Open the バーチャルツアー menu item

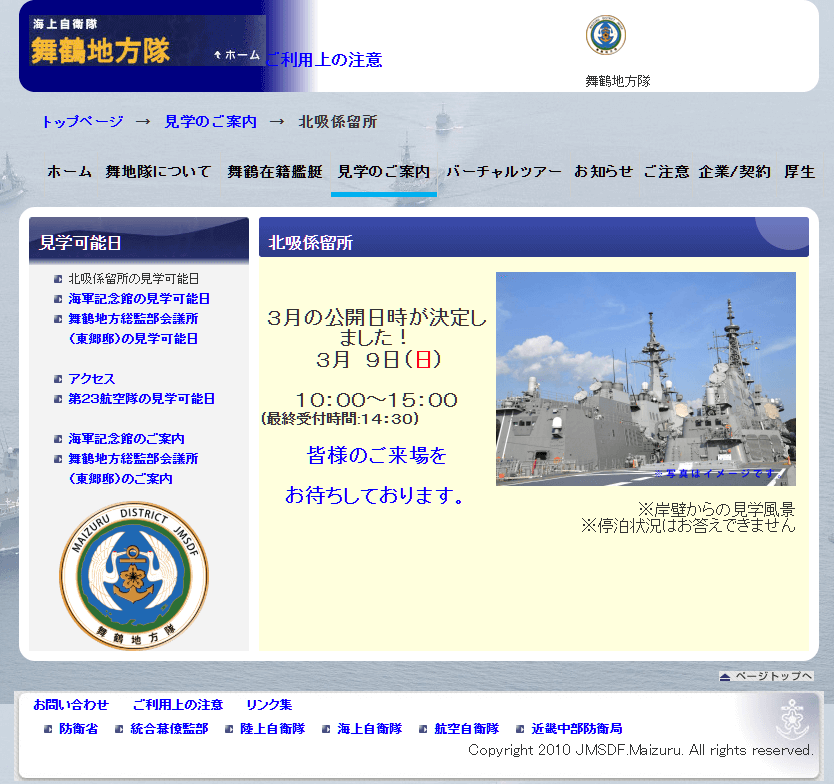click(x=504, y=172)
